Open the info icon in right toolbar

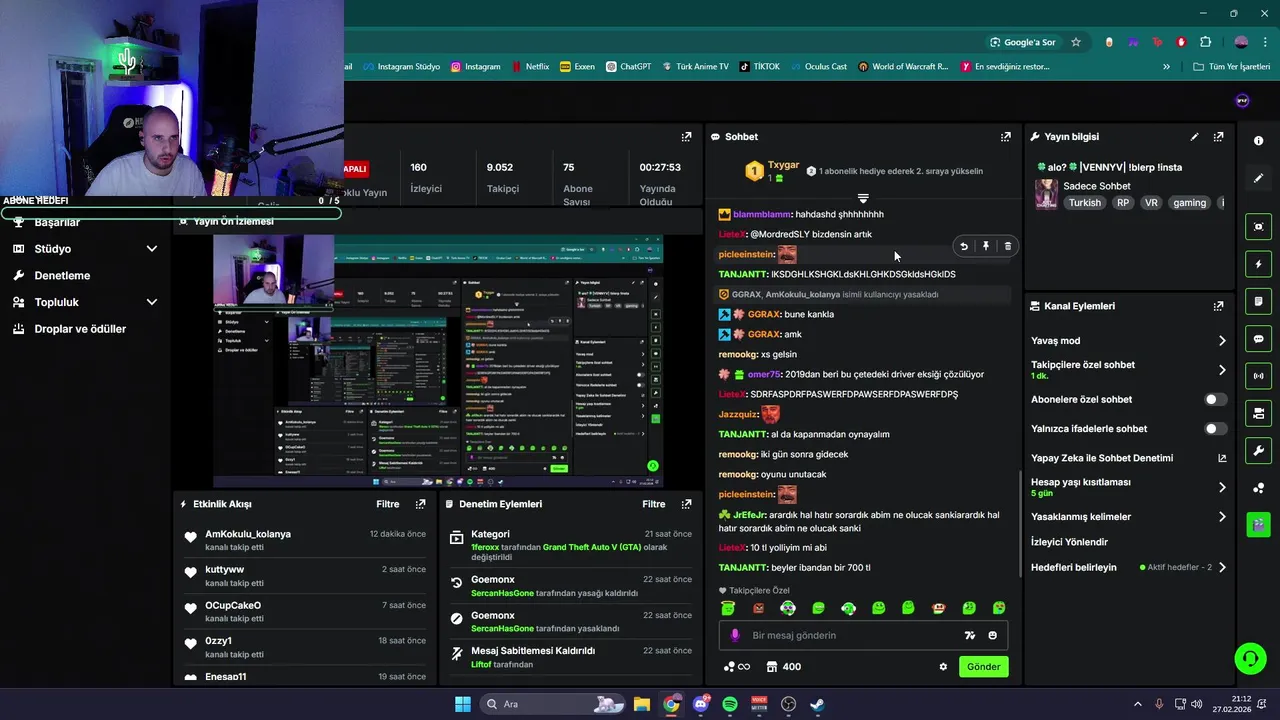[1258, 141]
